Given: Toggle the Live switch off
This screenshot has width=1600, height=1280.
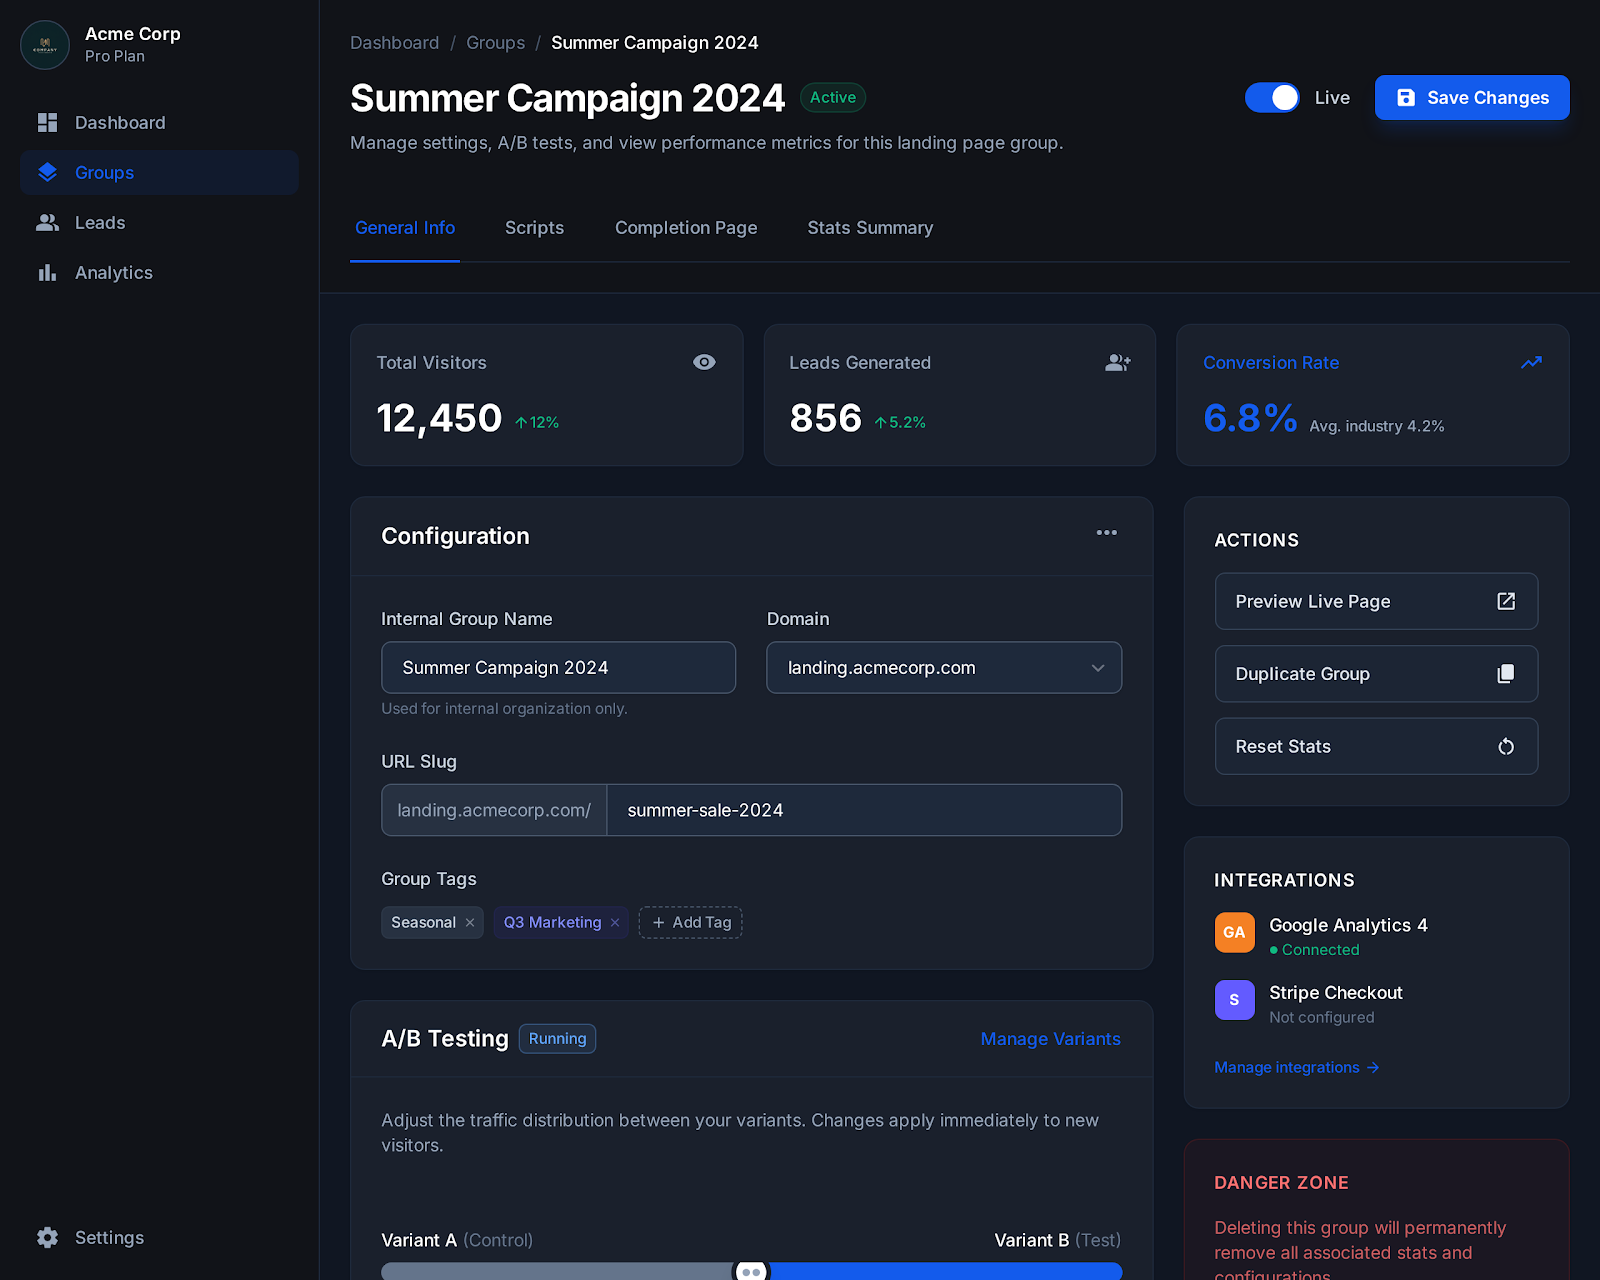Looking at the screenshot, I should coord(1272,98).
